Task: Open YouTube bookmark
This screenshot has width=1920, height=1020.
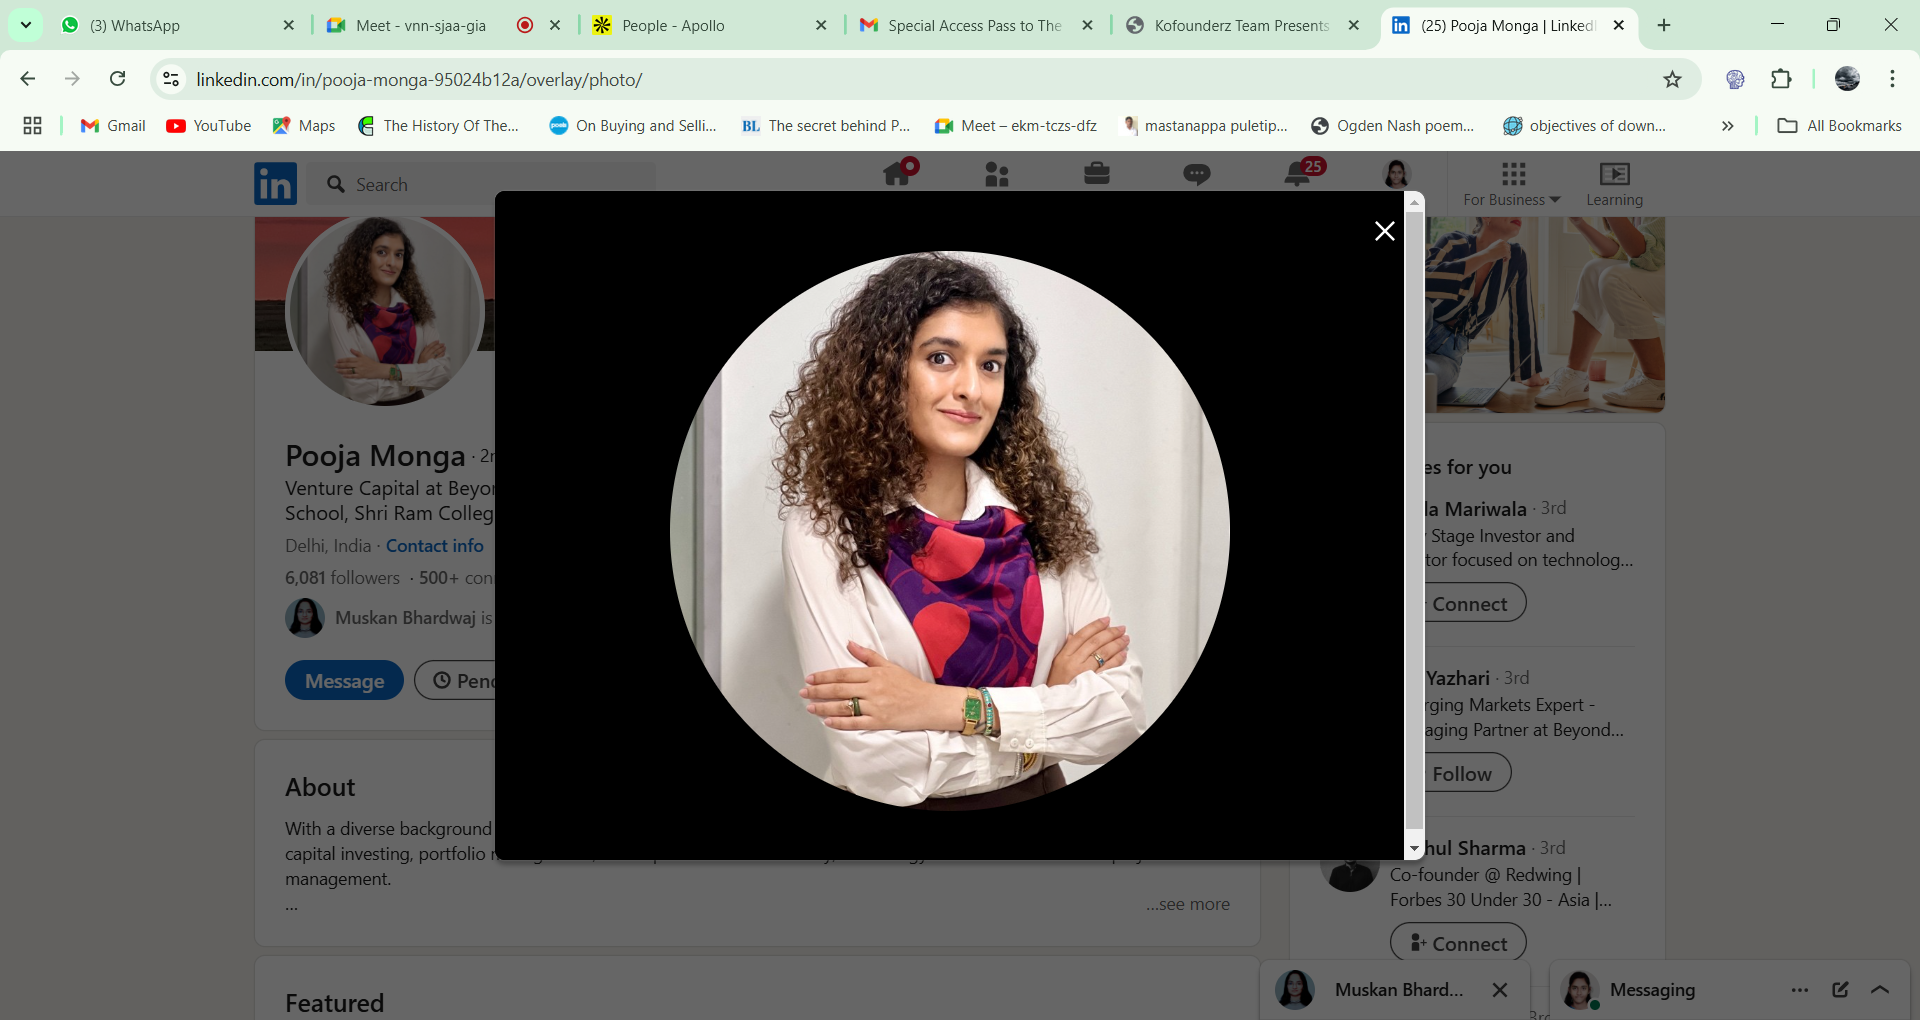Action: [209, 126]
